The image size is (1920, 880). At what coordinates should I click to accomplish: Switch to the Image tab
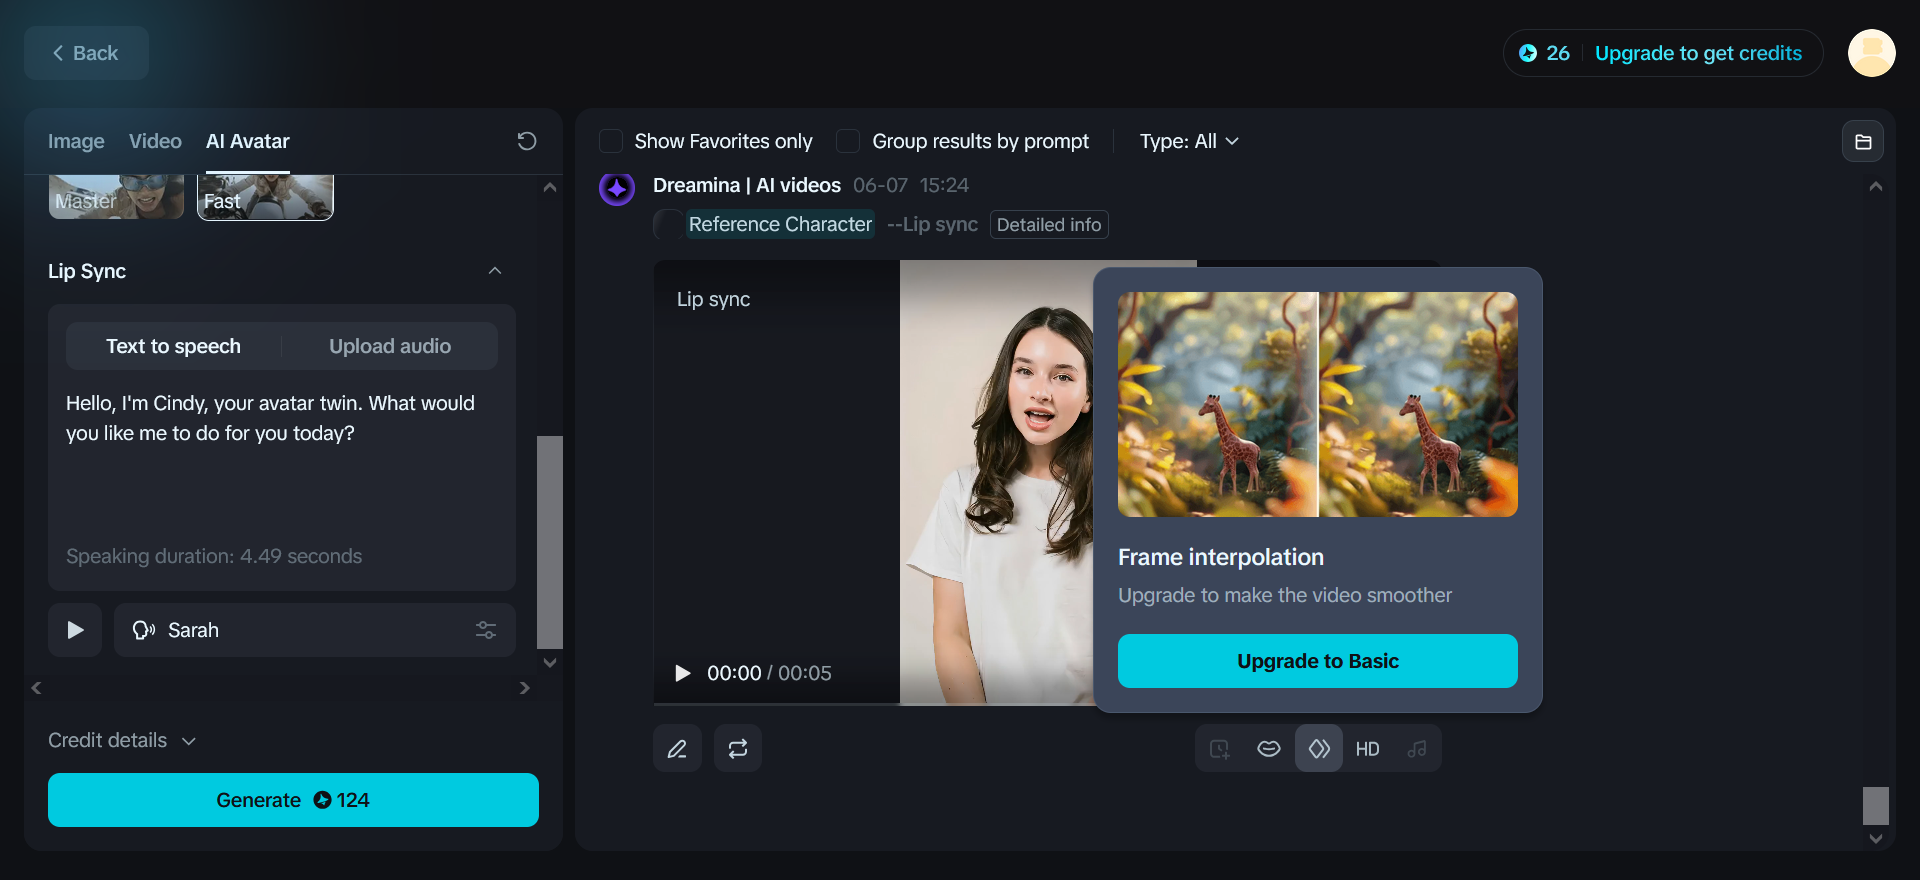tap(76, 141)
